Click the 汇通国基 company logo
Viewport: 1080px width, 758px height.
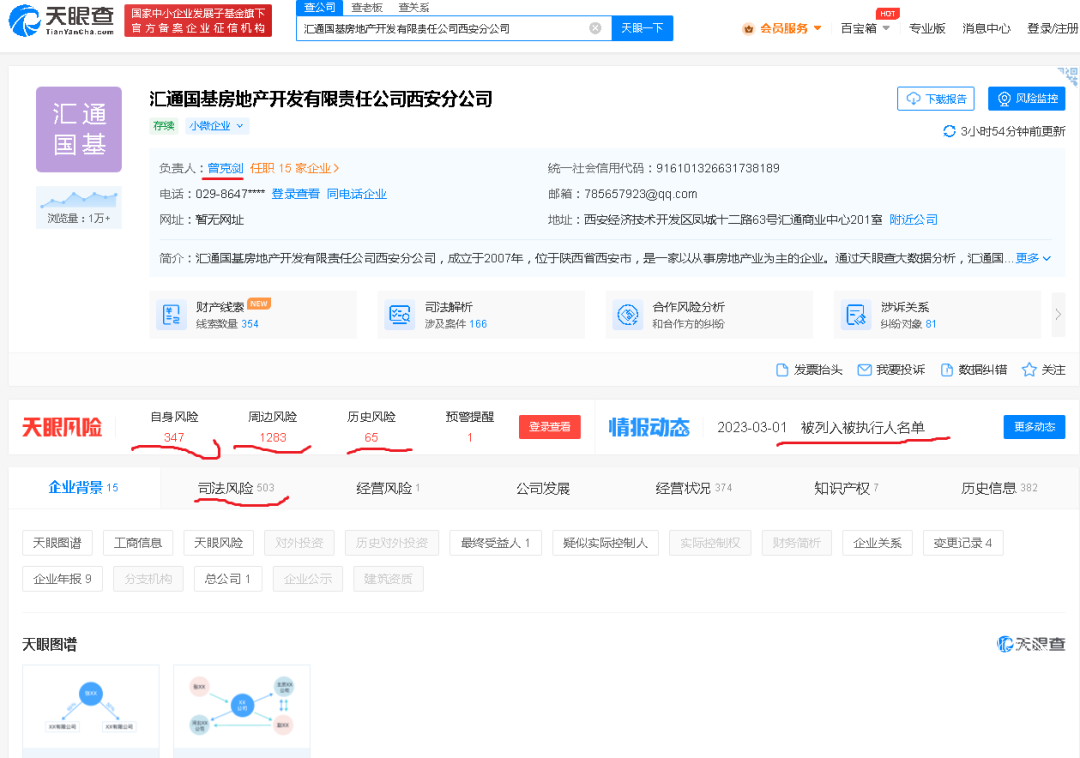(79, 129)
